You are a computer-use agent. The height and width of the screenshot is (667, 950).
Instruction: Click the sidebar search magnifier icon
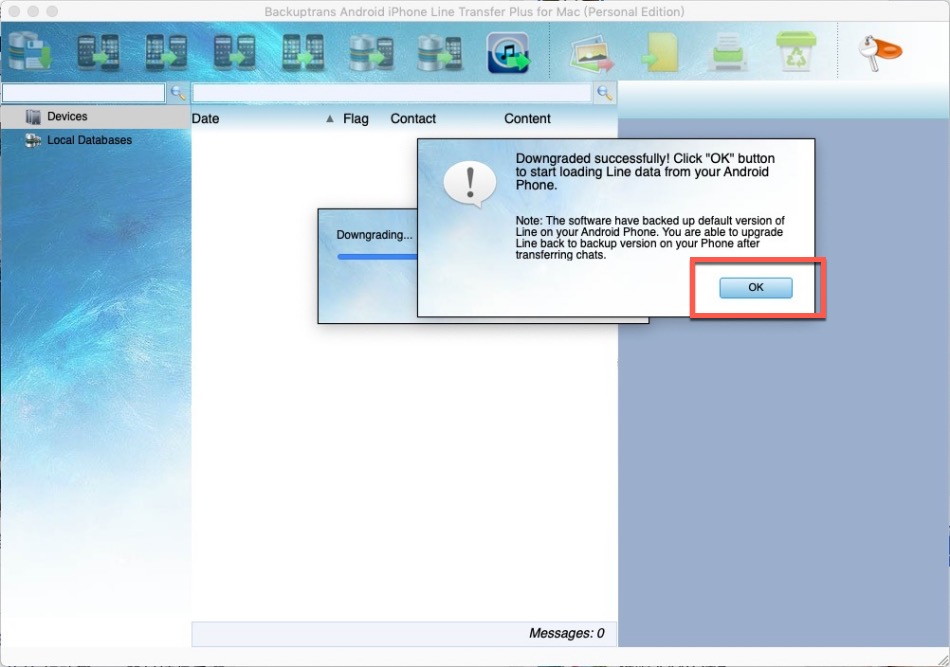[178, 93]
